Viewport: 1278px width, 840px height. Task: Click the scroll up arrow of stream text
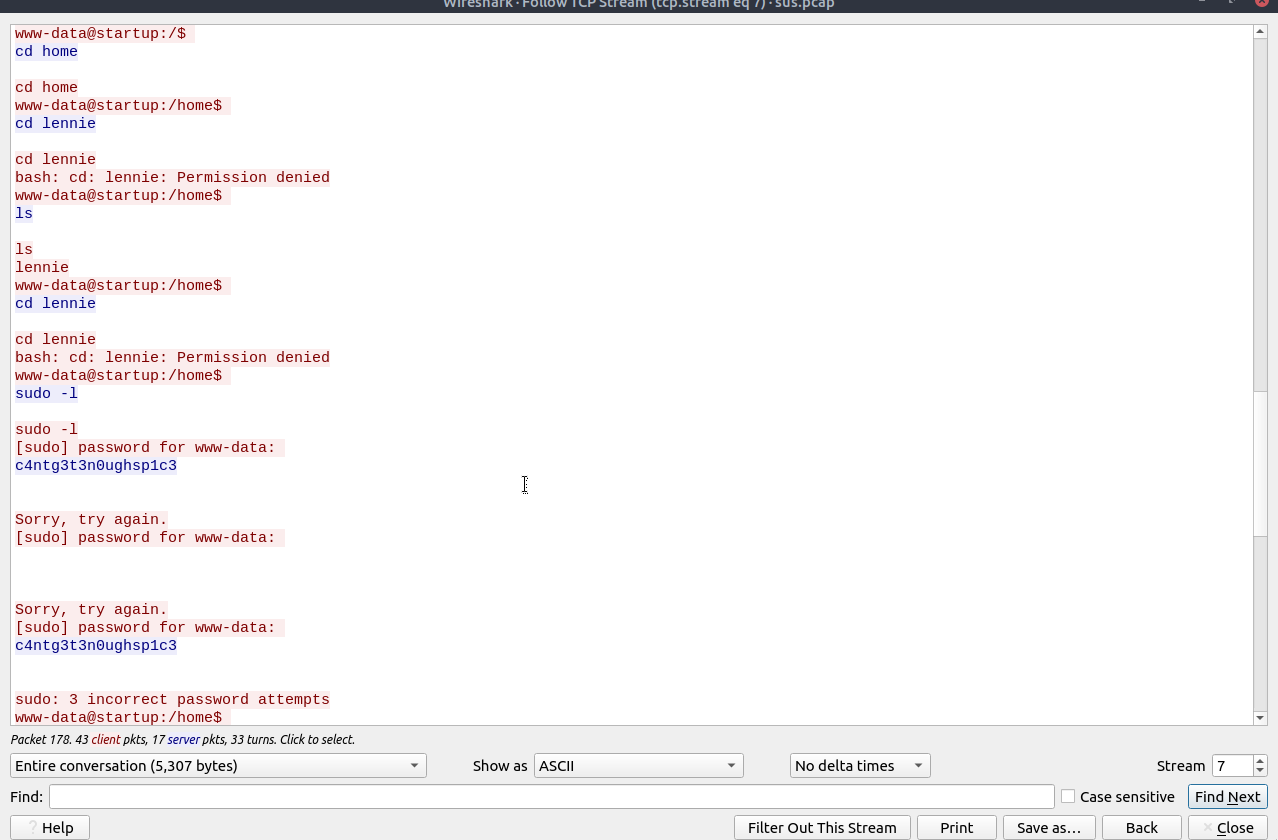(1260, 32)
